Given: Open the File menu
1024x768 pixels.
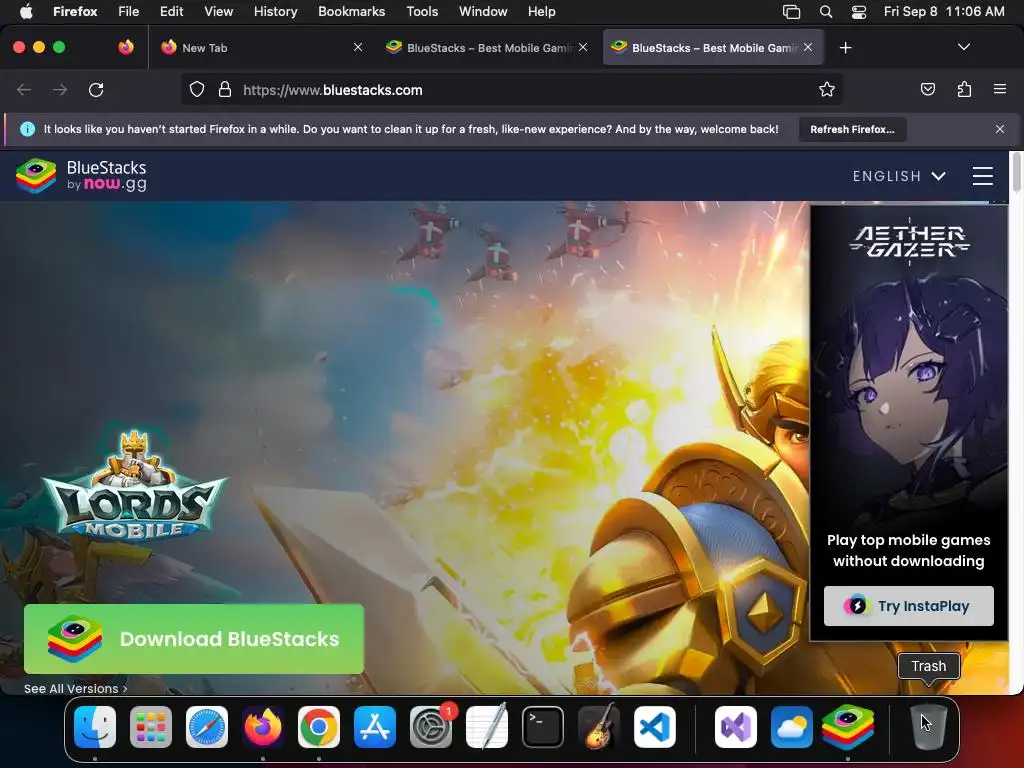Looking at the screenshot, I should click(129, 12).
